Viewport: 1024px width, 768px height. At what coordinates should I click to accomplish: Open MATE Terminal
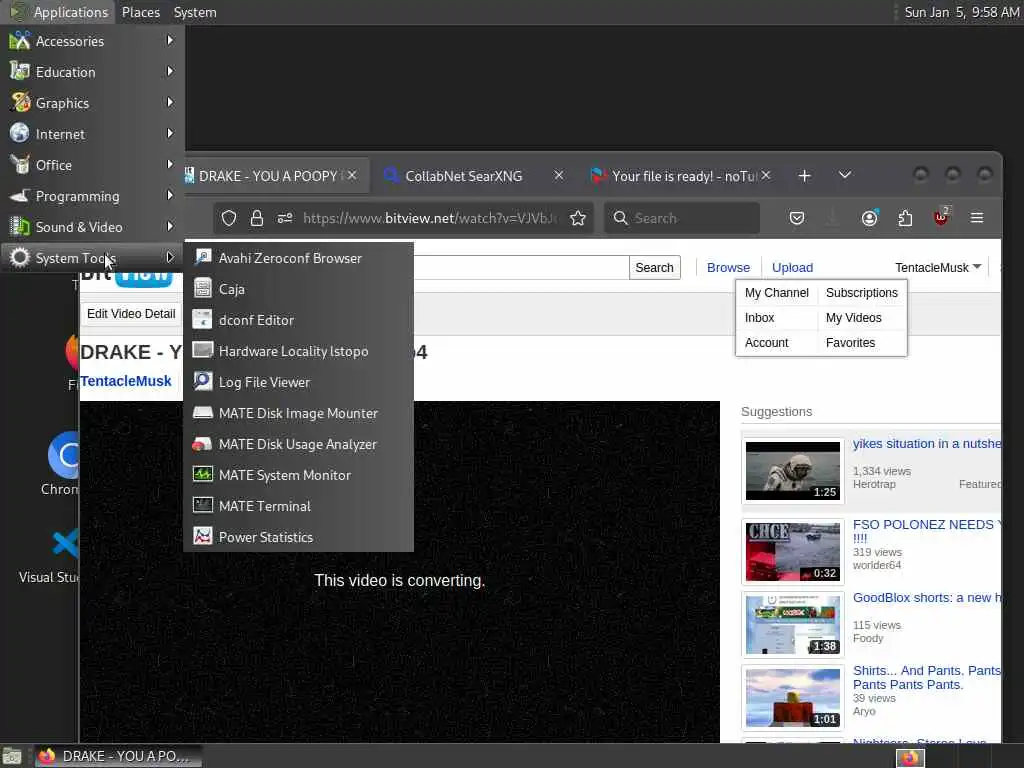click(298, 506)
